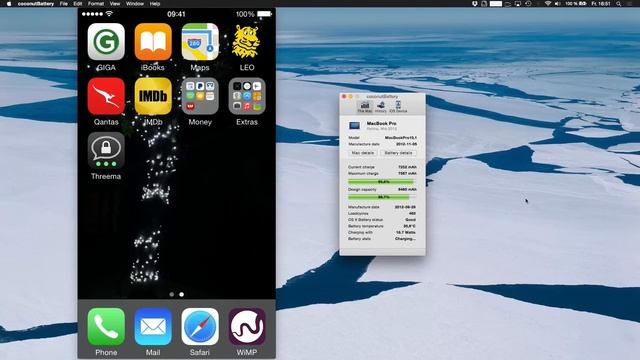
Task: Tap the LEO dictionary app
Action: [247, 42]
